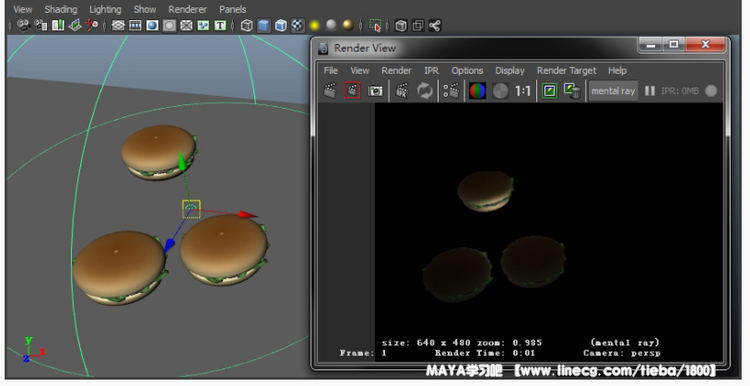Toggle the Gate Mask icon
Viewport: 750px width, 386px height.
tap(169, 25)
